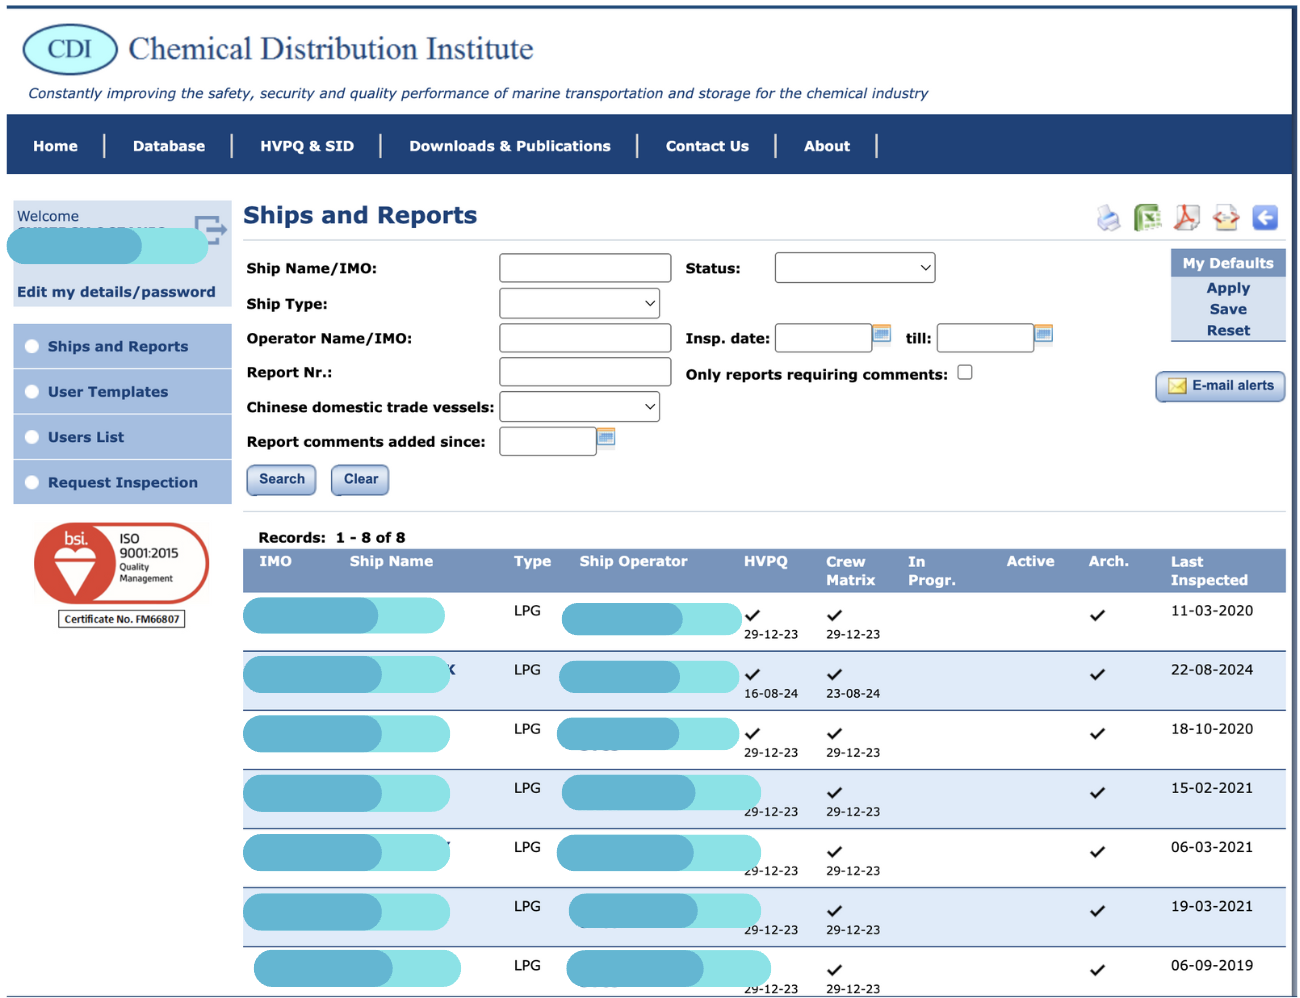Open the calendar picker for Insp. date

click(881, 336)
